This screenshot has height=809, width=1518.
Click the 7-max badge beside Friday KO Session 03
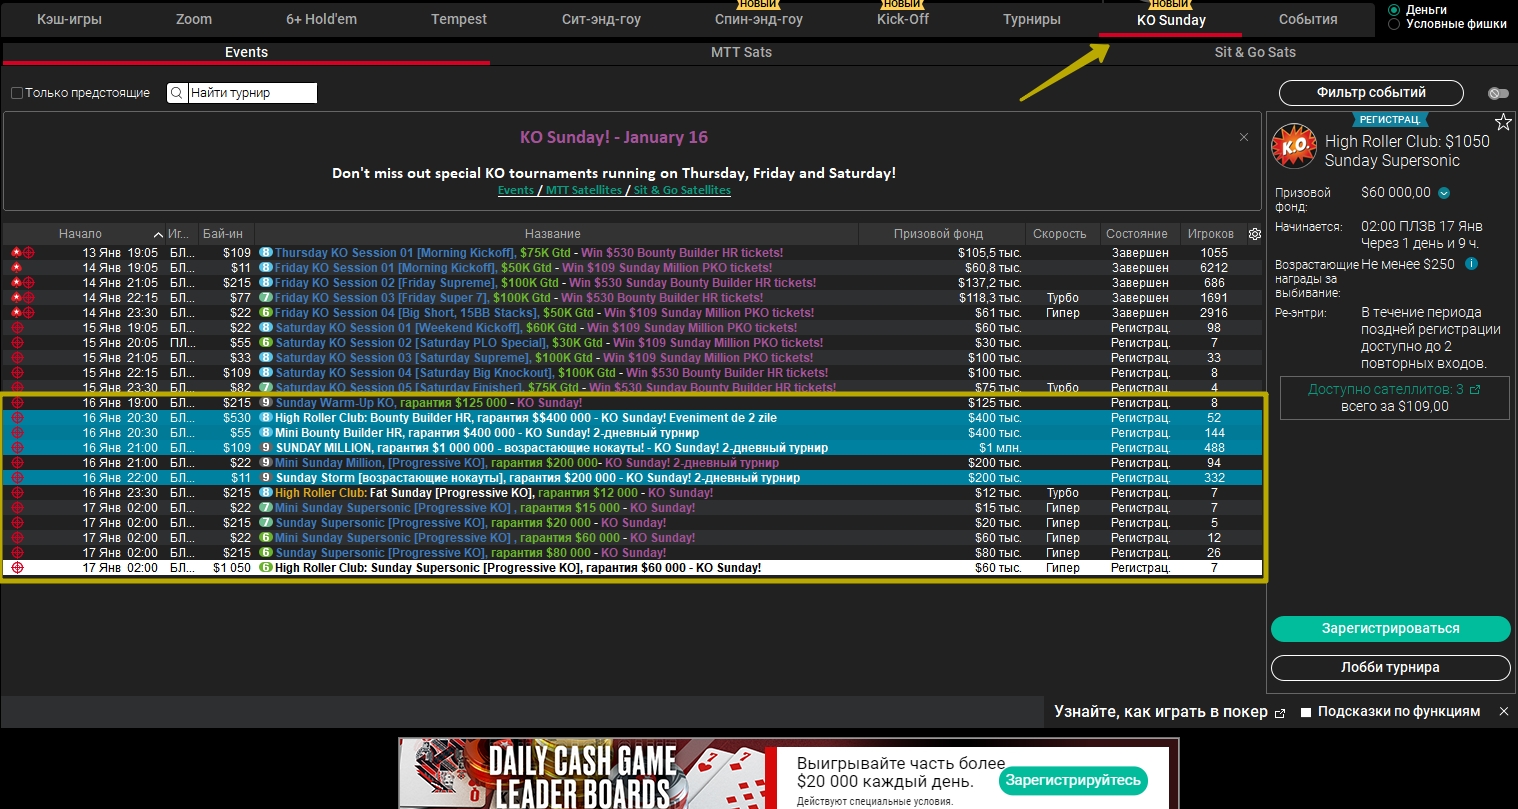tap(266, 298)
